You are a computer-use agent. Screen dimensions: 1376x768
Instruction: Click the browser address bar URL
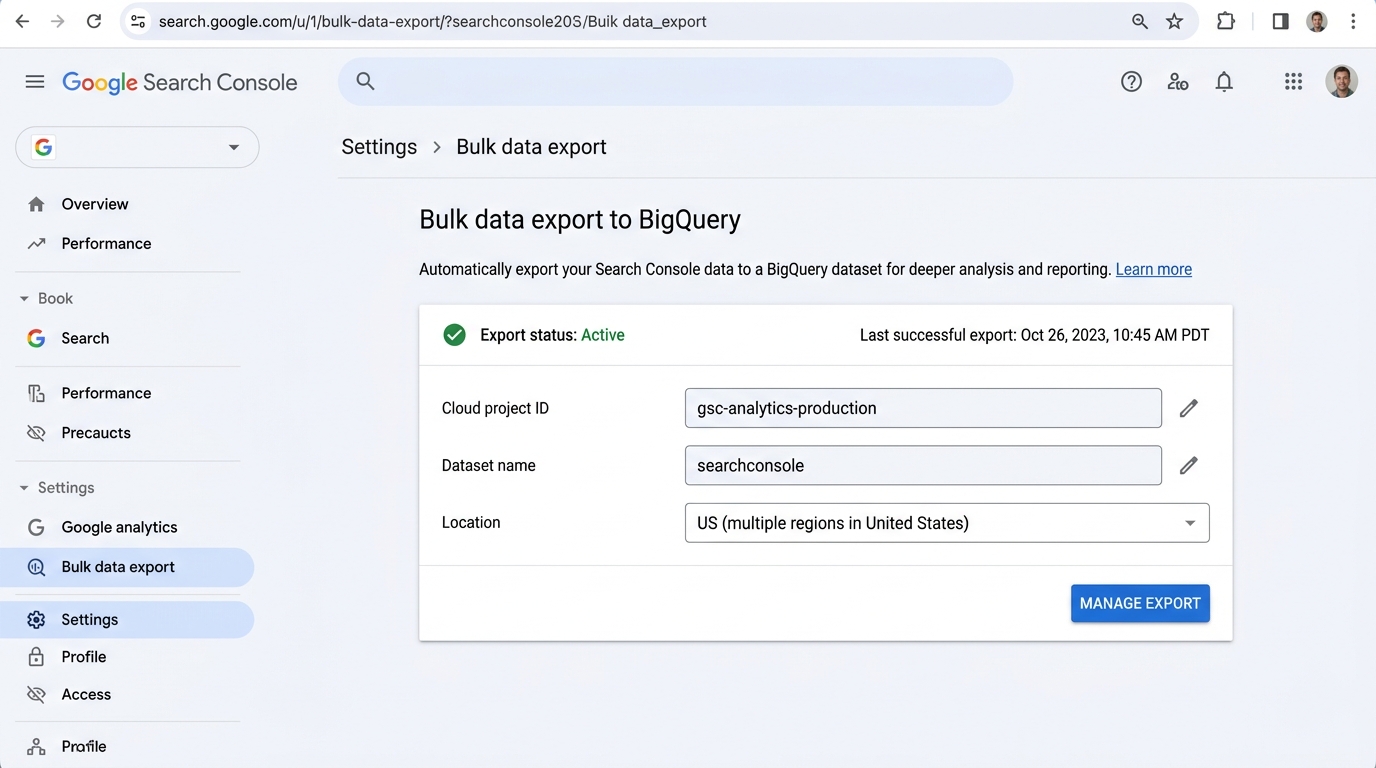tap(433, 21)
